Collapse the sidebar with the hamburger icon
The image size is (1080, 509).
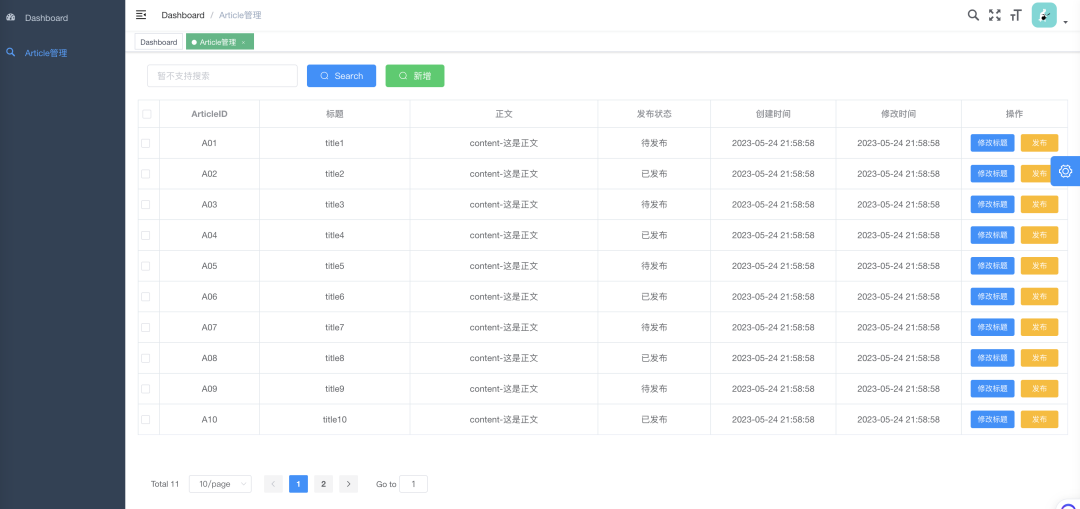[x=141, y=15]
